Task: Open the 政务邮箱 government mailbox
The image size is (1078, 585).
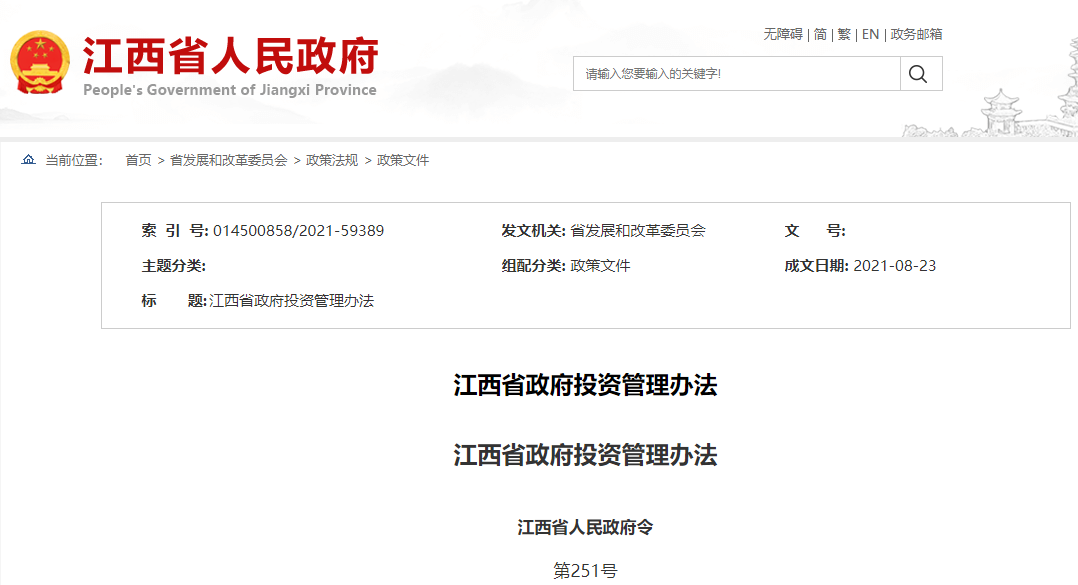Action: (x=918, y=34)
